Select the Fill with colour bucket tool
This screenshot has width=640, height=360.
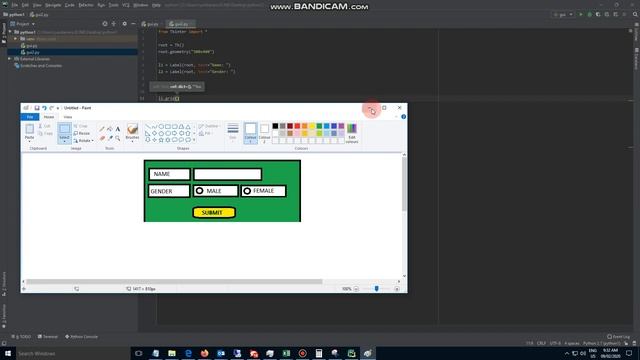pyautogui.click(x=110, y=129)
